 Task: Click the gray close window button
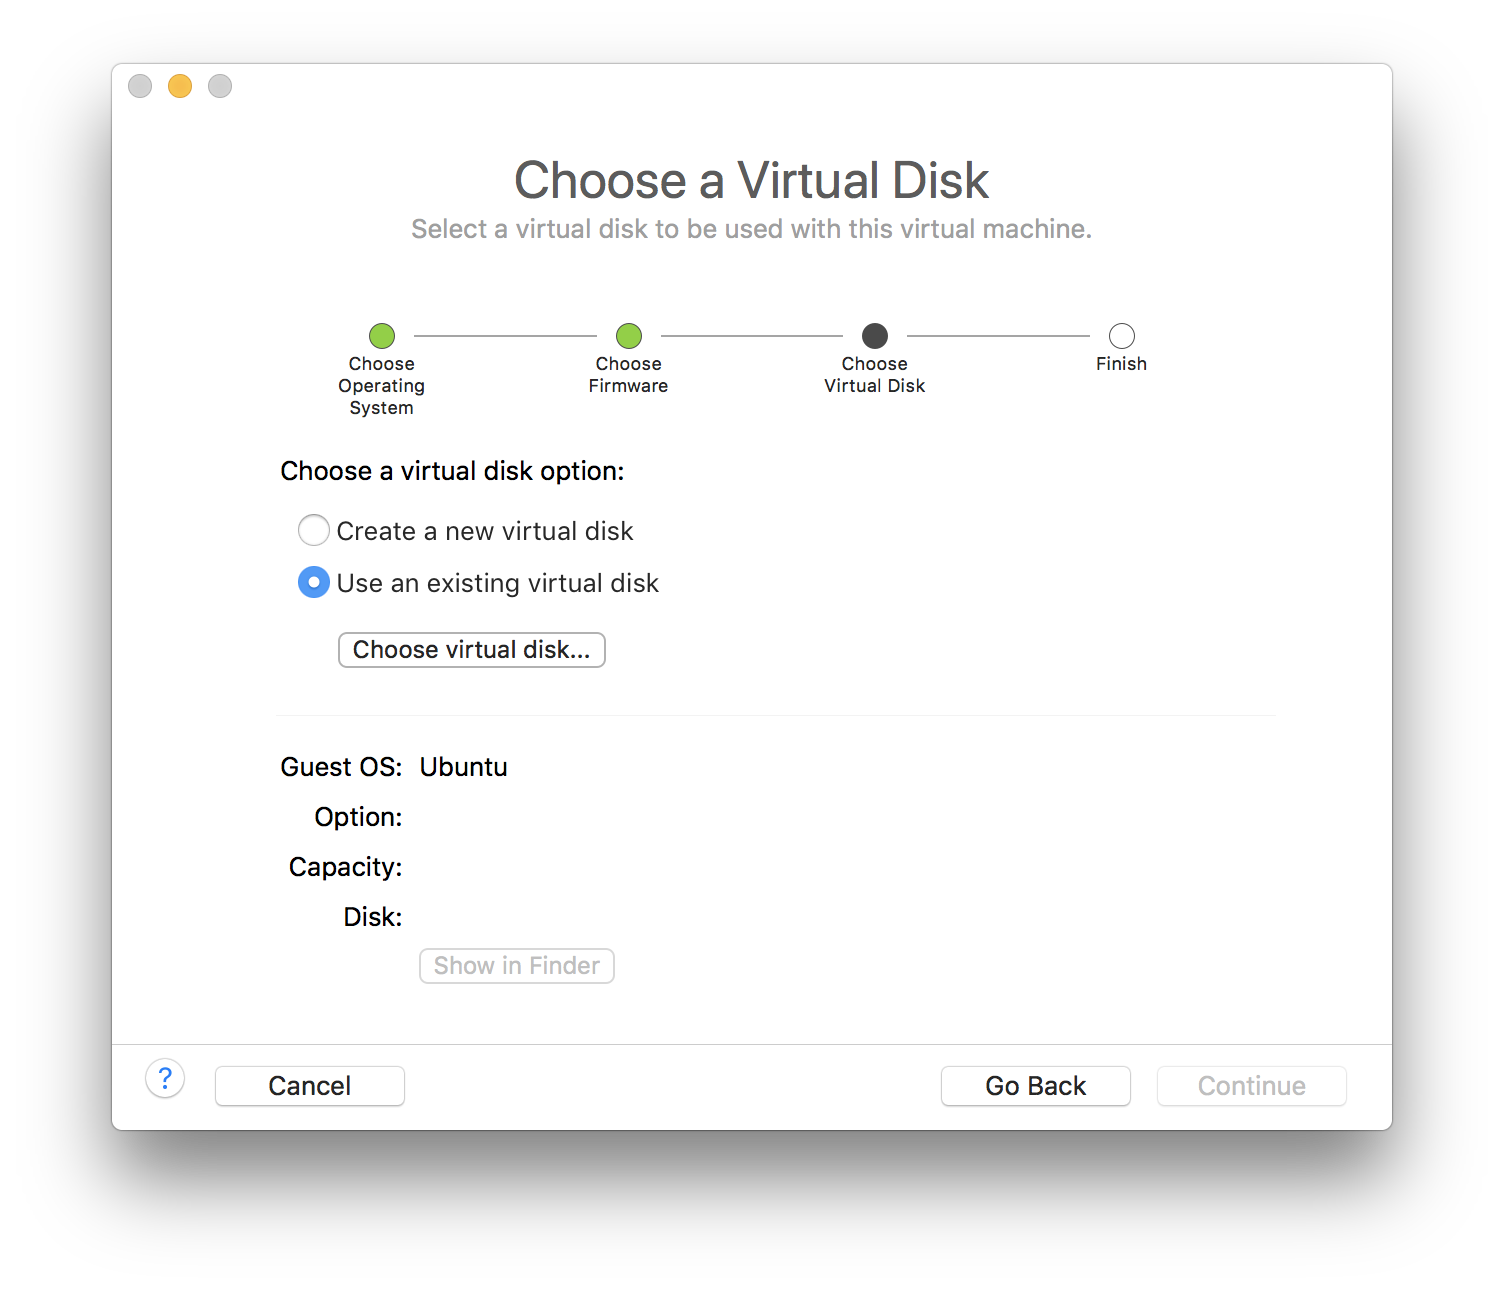click(140, 86)
